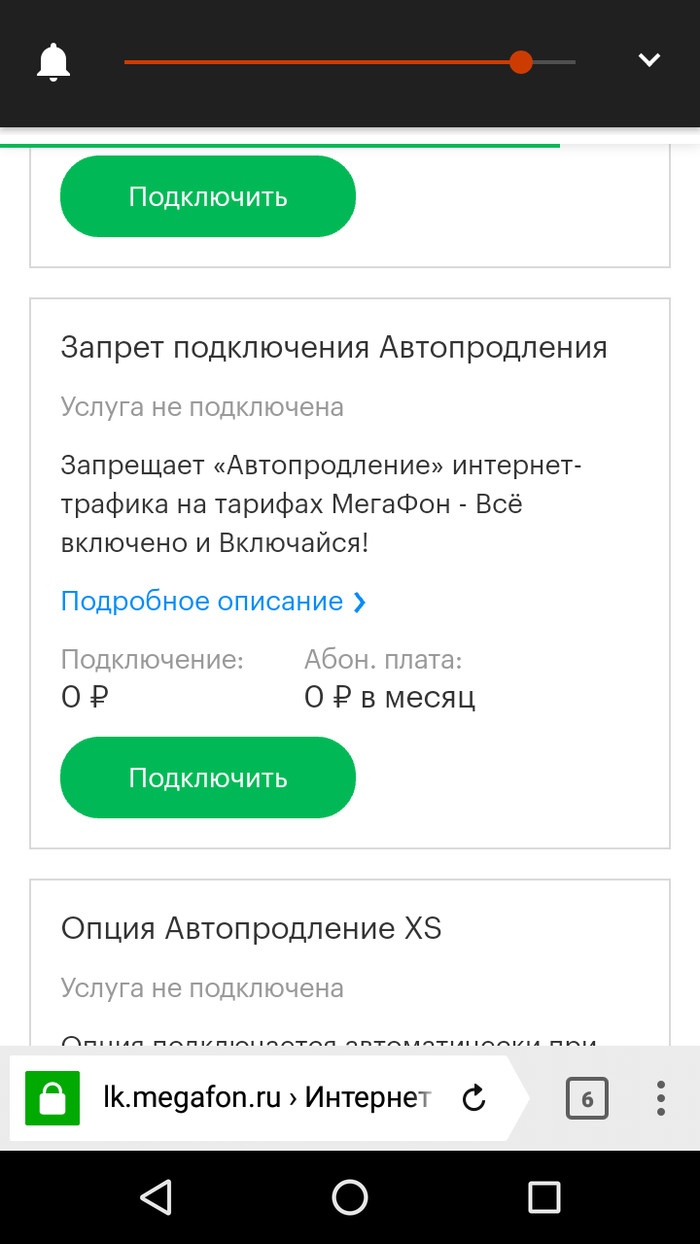Viewport: 700px width, 1244px height.
Task: Reload the page with the refresh icon
Action: pos(474,1099)
